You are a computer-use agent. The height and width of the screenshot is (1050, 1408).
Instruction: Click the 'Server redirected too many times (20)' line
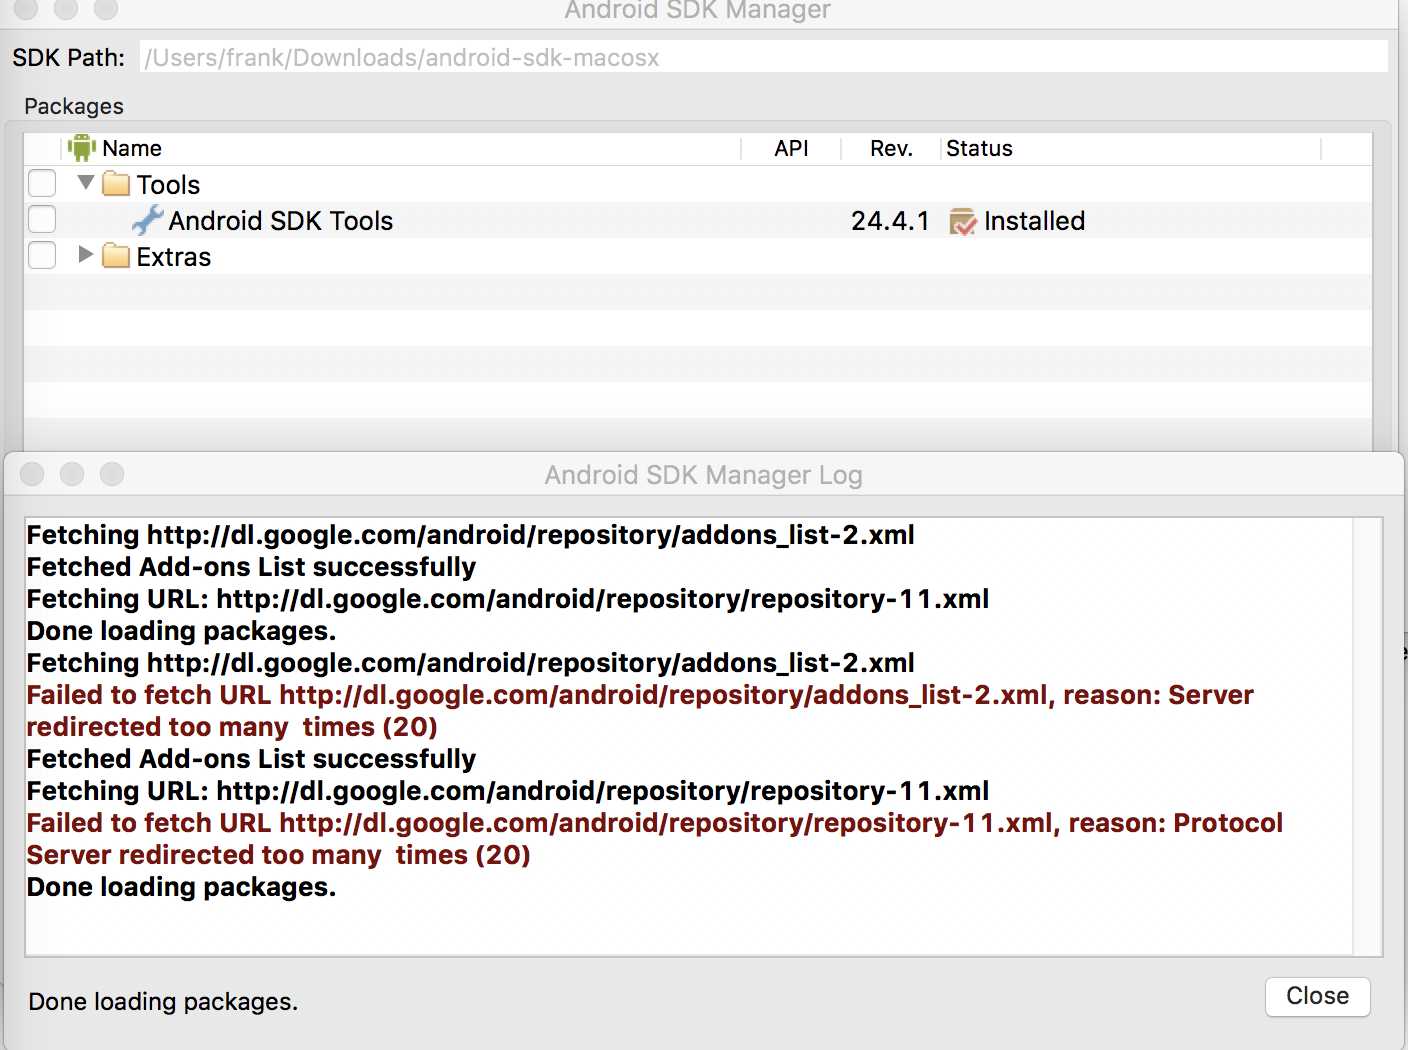(279, 855)
